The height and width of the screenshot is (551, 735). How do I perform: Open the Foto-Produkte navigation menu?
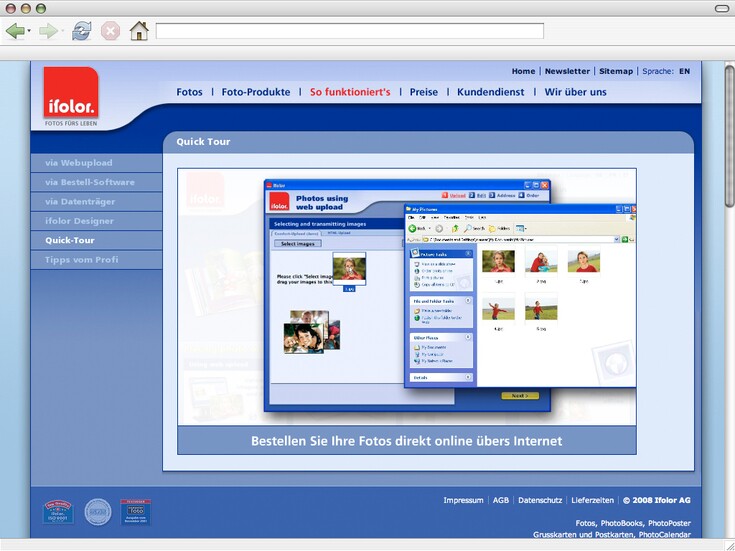pyautogui.click(x=256, y=92)
